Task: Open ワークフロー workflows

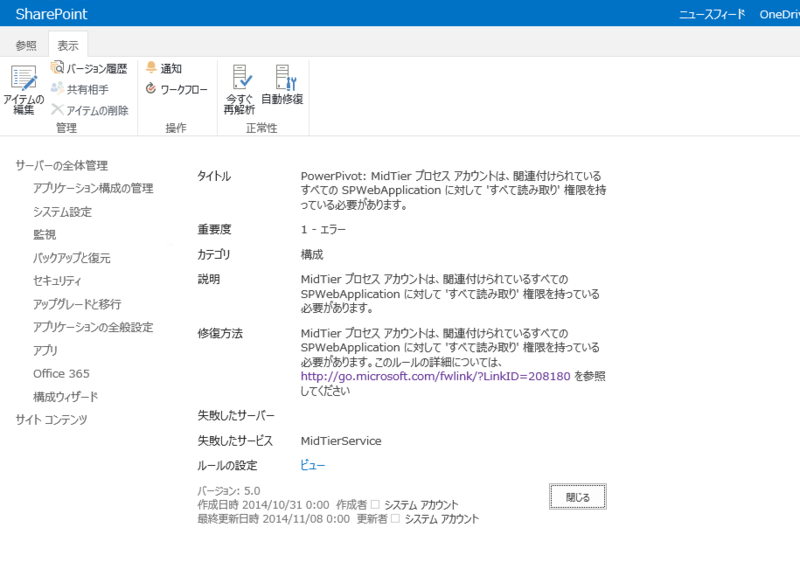Action: (177, 89)
